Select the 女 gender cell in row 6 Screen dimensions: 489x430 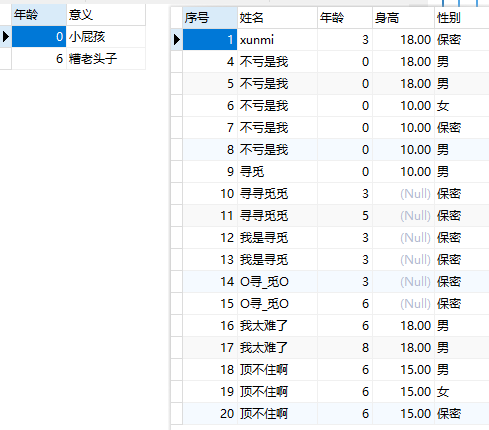click(462, 106)
